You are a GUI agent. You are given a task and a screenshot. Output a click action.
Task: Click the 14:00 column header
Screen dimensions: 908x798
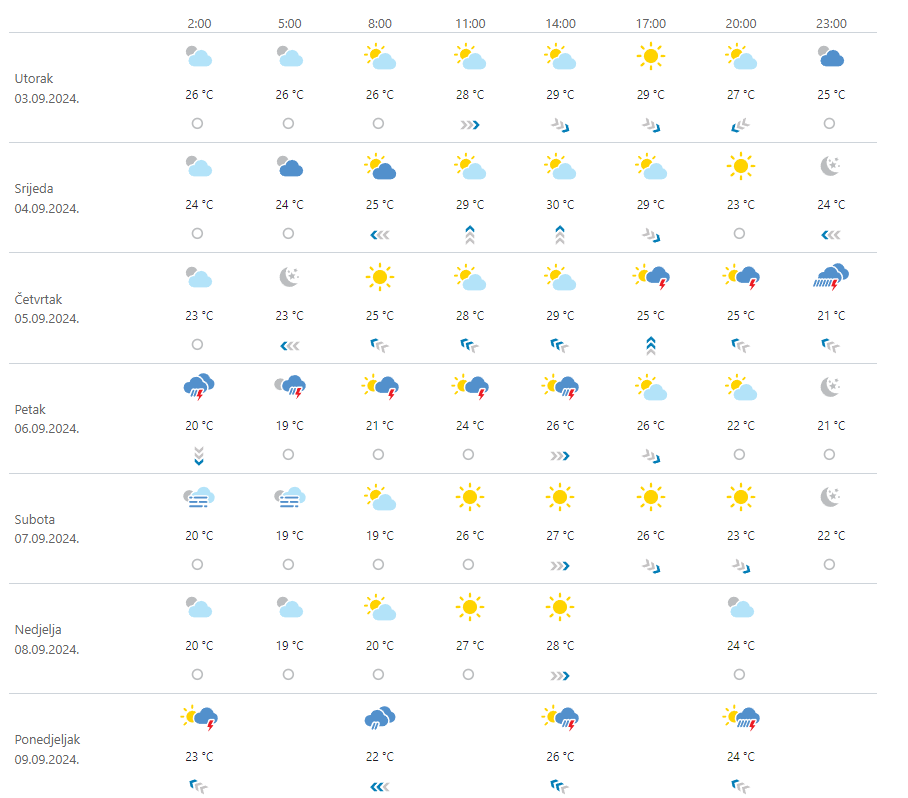[560, 23]
